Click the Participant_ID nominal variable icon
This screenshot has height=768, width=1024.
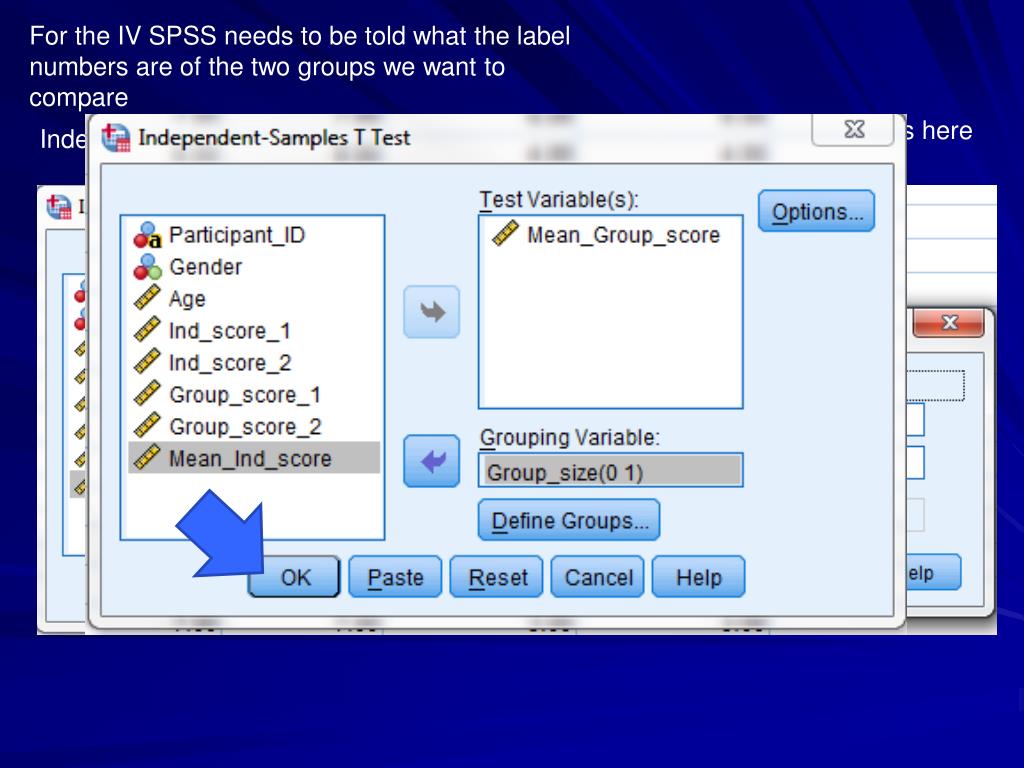point(147,235)
